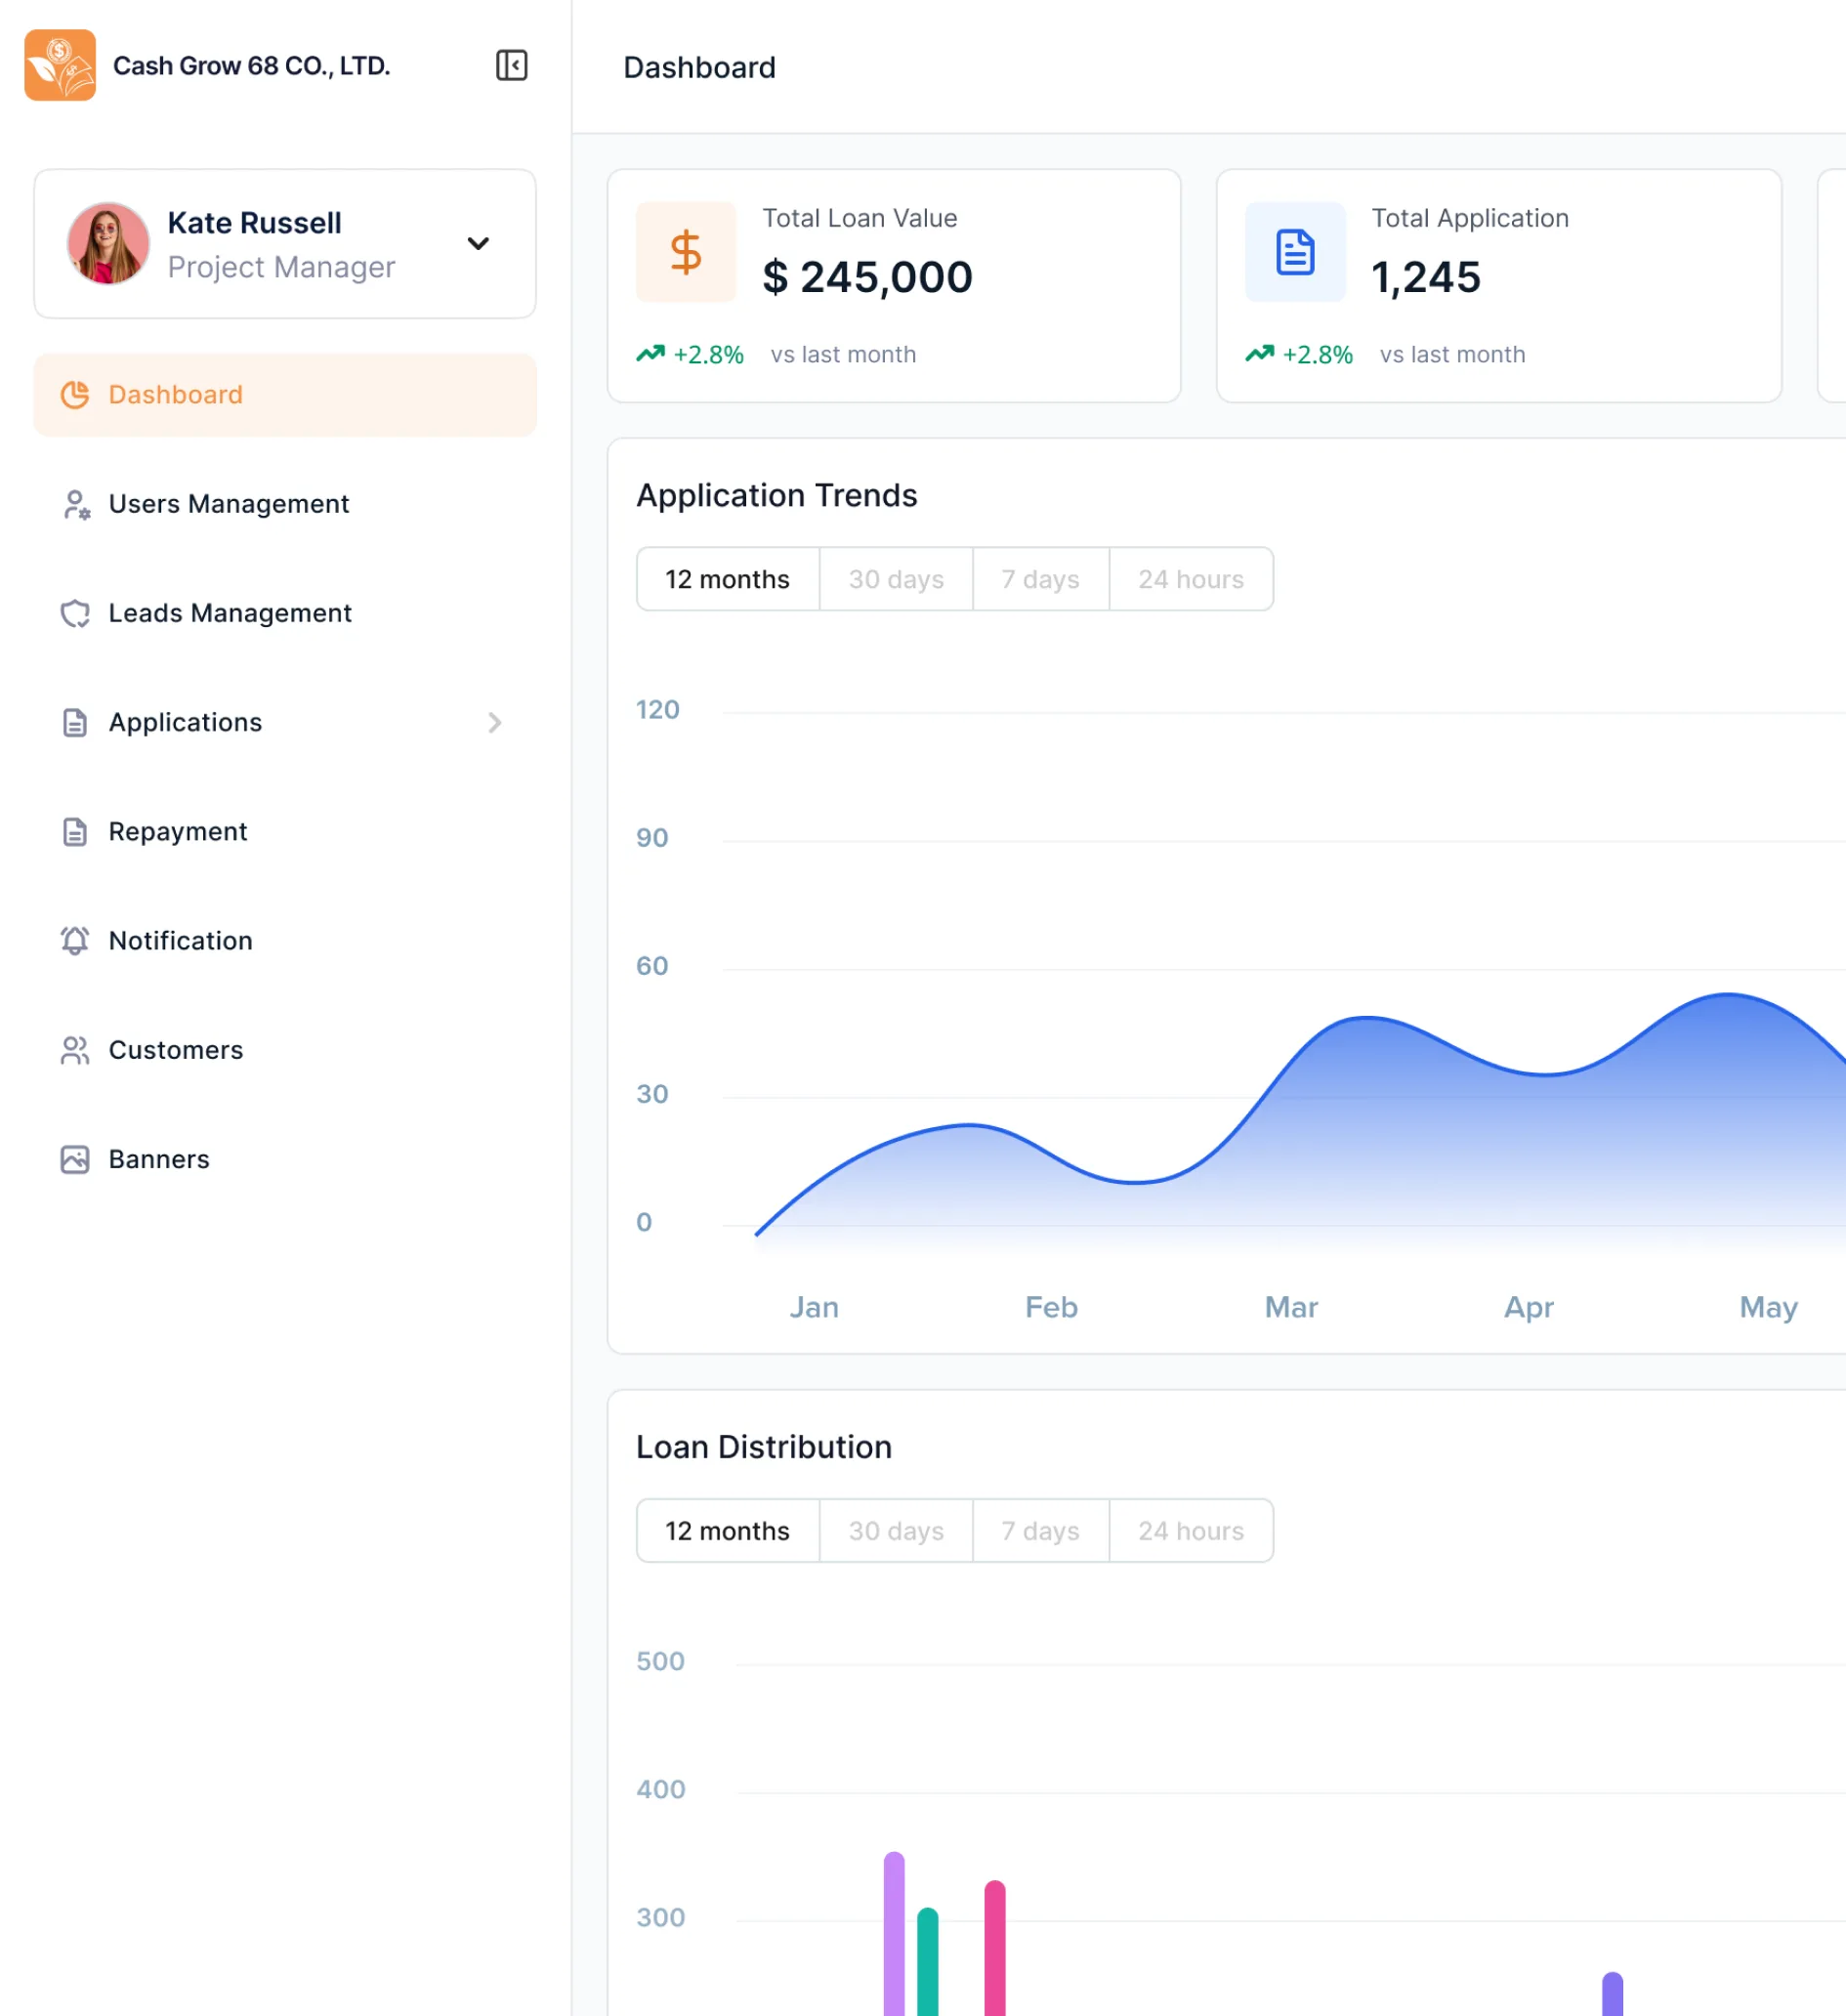Viewport: 1846px width, 2016px height.
Task: Select 7 days in Application Trends
Action: (1040, 579)
